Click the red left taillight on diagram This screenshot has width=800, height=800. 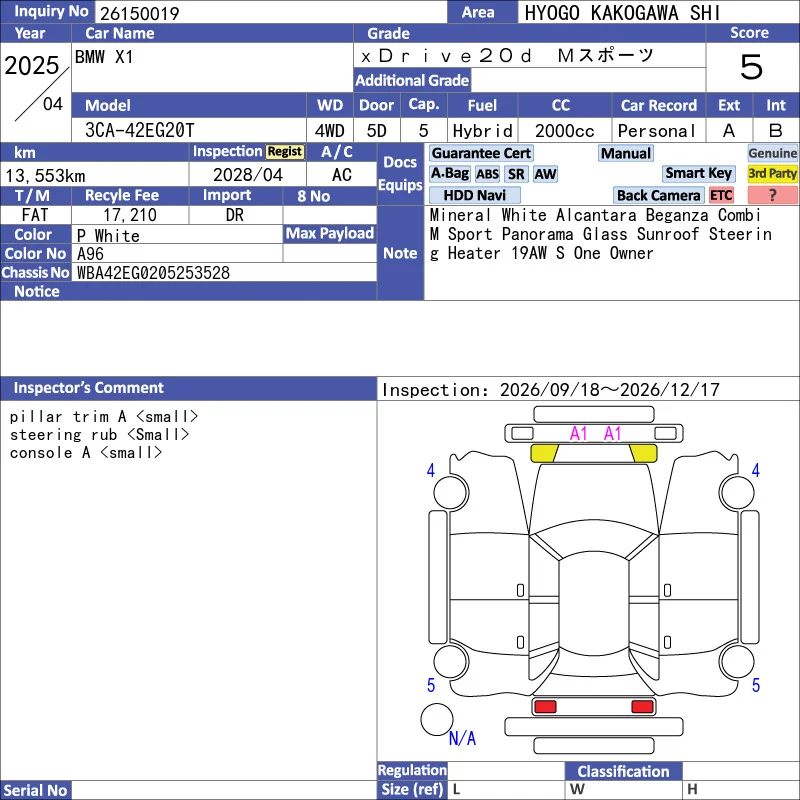[544, 707]
